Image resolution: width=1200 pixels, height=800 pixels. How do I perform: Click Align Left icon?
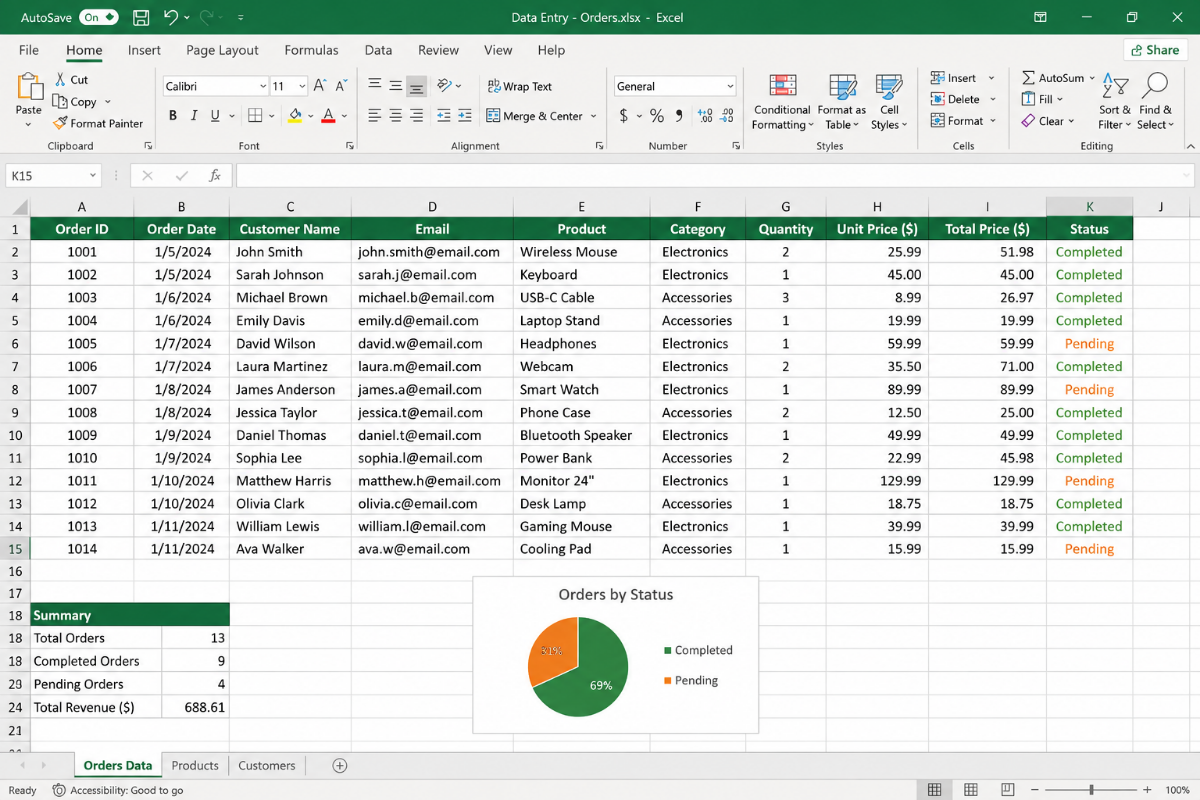point(374,116)
